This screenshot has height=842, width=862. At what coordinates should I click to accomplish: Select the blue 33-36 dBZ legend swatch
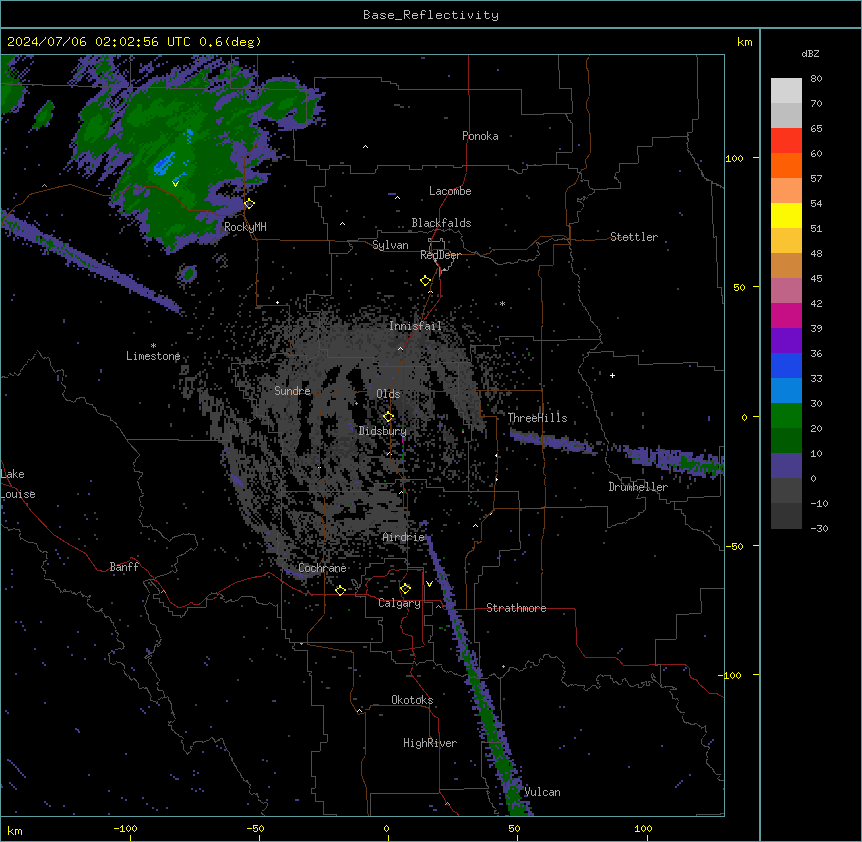pyautogui.click(x=786, y=365)
